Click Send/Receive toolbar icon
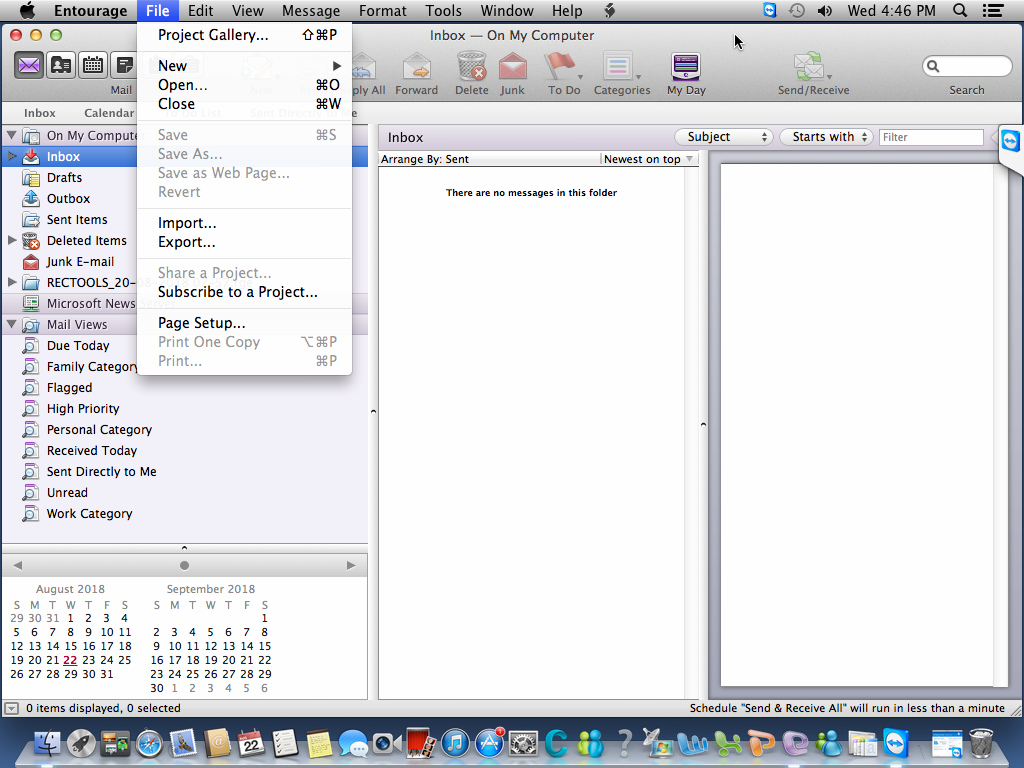This screenshot has width=1024, height=768. click(x=809, y=67)
